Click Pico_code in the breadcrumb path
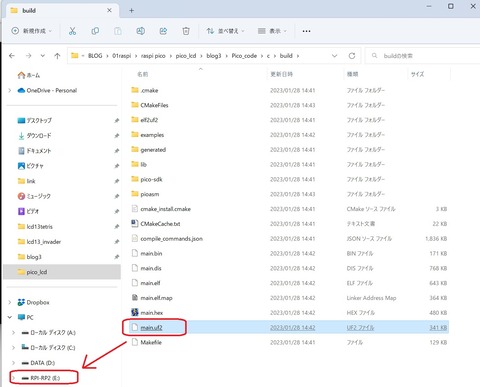The height and width of the screenshot is (387, 480). (244, 56)
